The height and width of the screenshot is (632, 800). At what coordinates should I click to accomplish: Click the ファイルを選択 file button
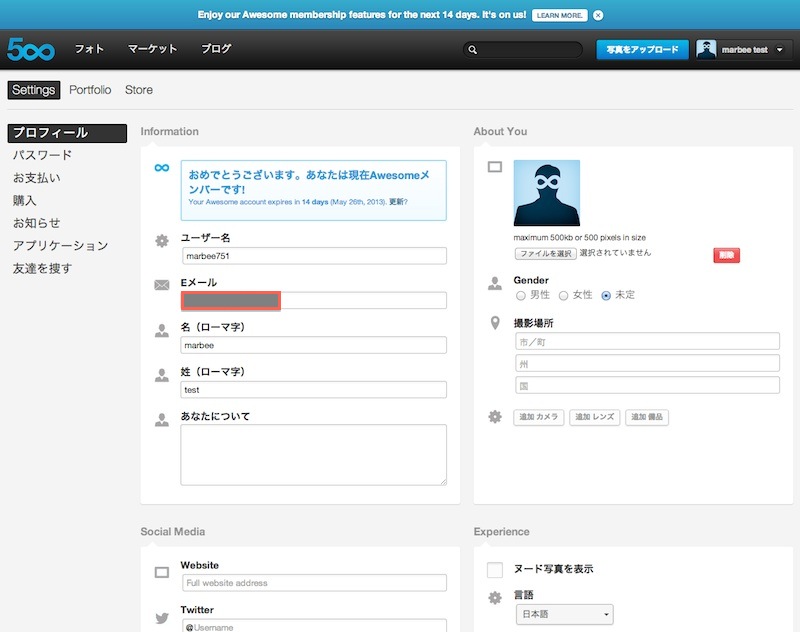click(x=545, y=254)
